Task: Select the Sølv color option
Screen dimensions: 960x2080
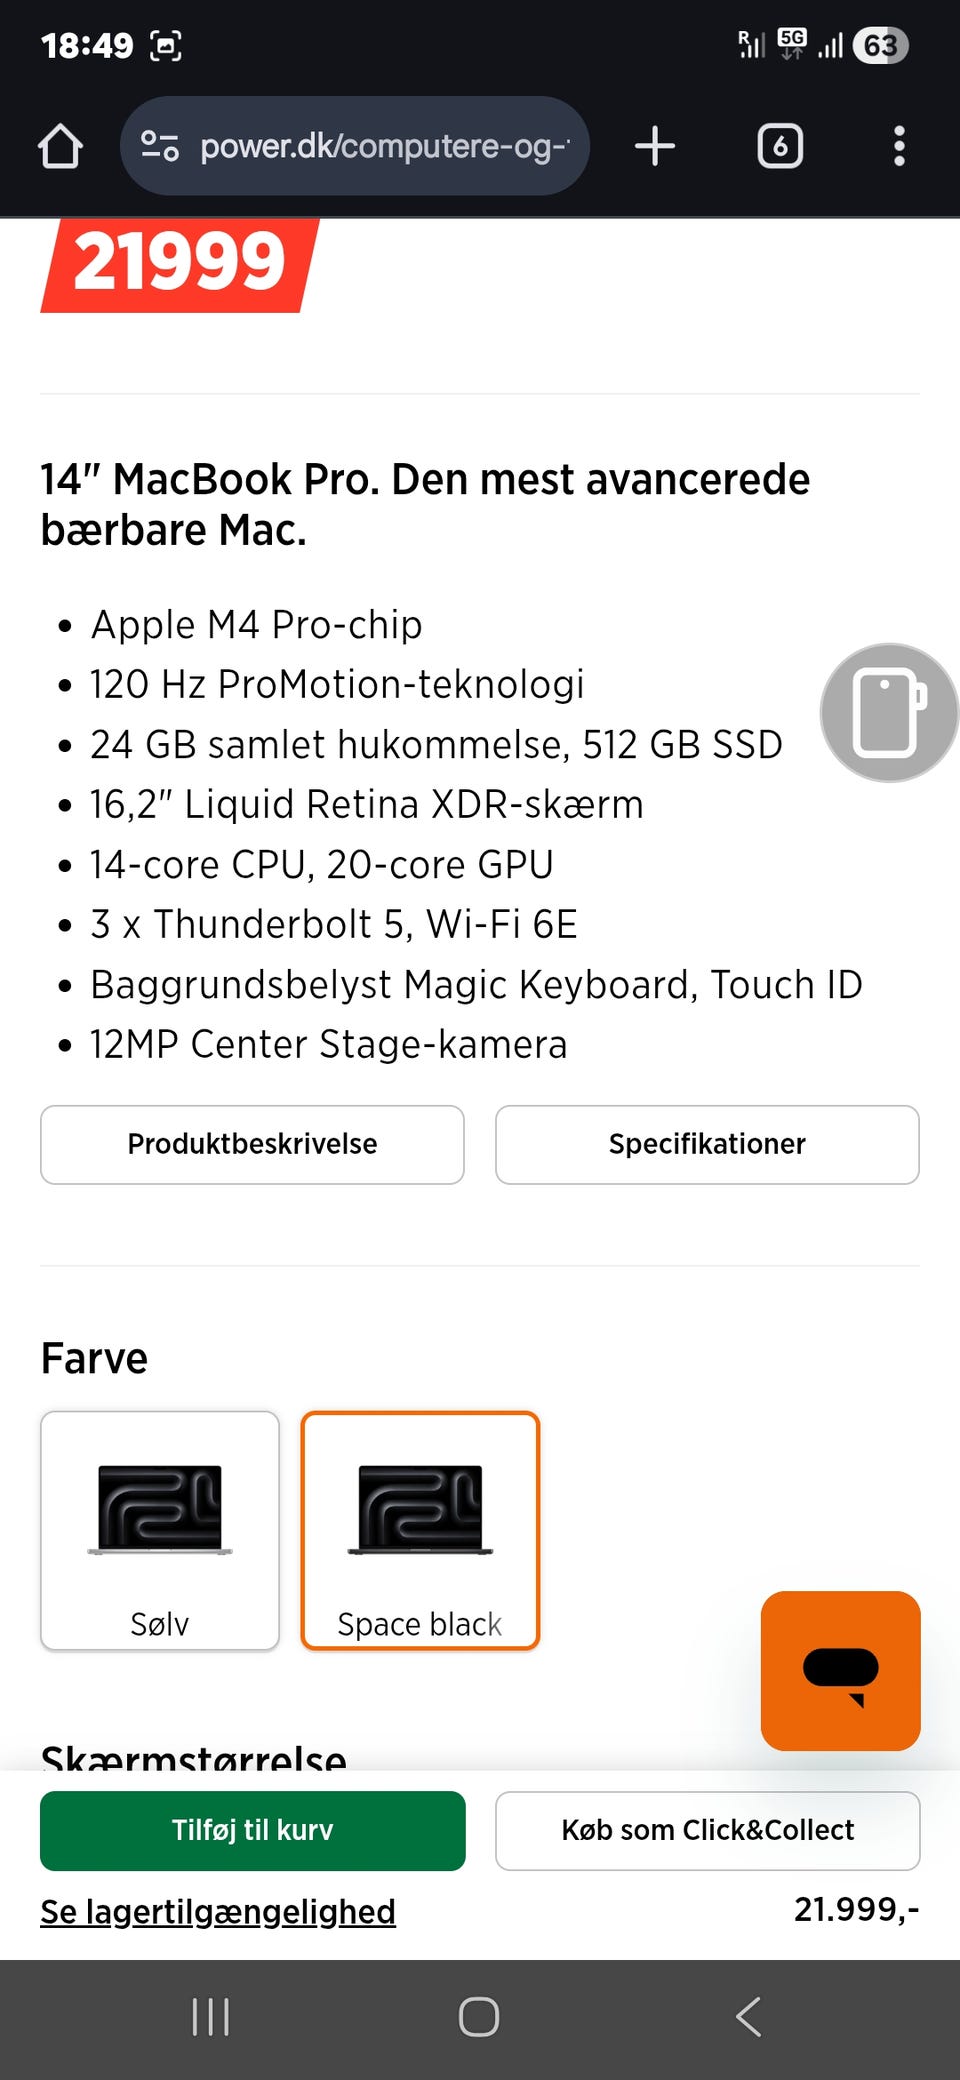Action: click(x=160, y=1530)
